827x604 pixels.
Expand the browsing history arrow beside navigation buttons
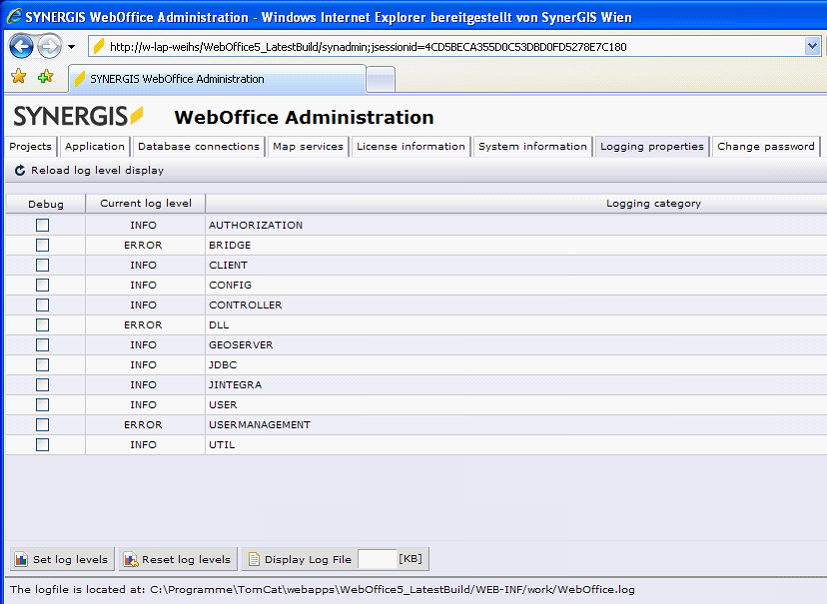click(x=70, y=46)
